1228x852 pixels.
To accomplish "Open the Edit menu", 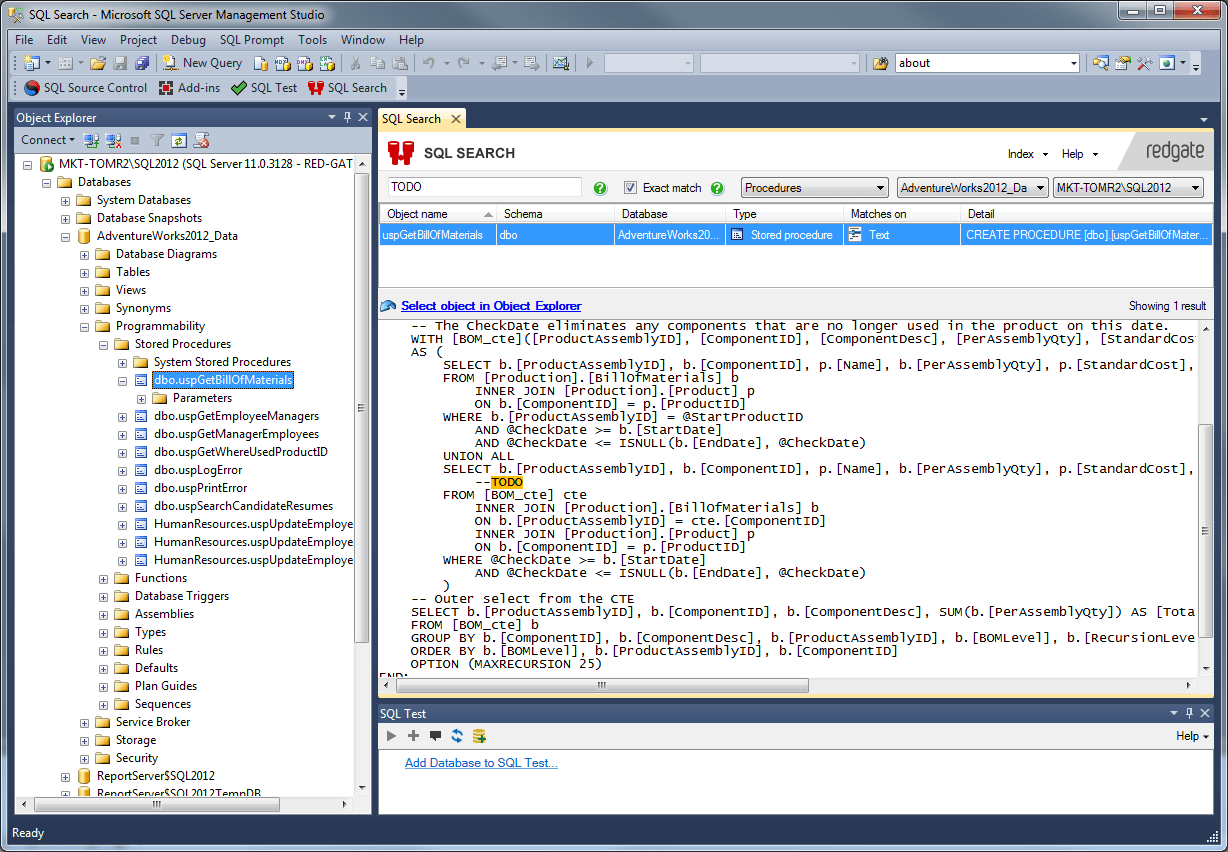I will pos(57,40).
